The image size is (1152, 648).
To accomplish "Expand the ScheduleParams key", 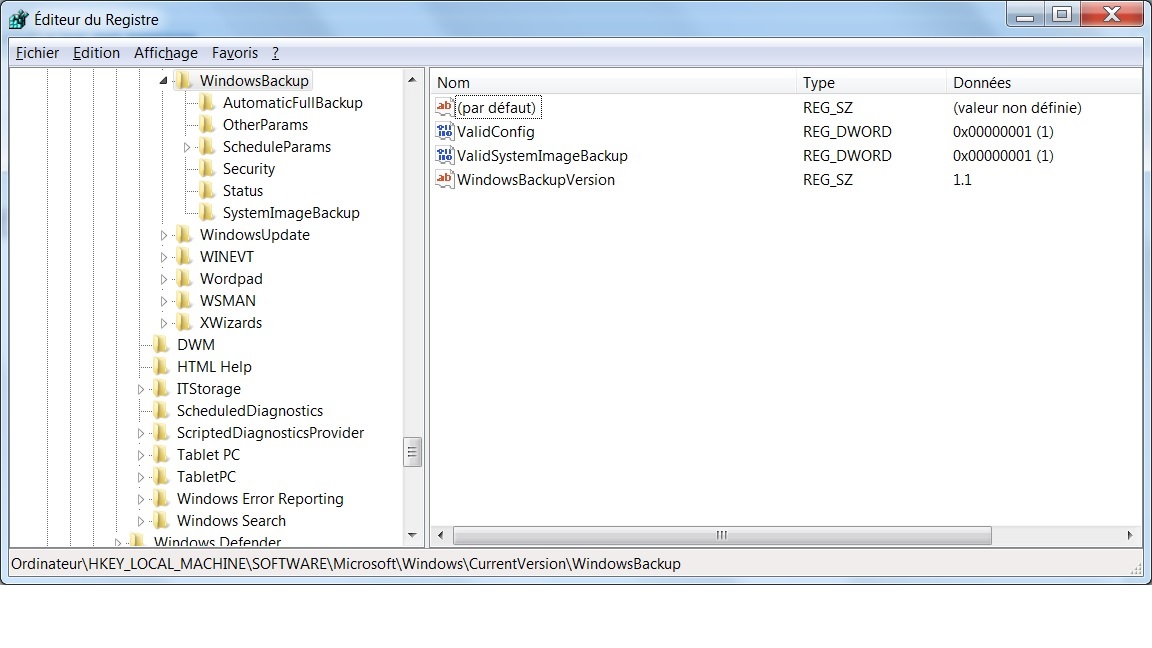I will (187, 147).
